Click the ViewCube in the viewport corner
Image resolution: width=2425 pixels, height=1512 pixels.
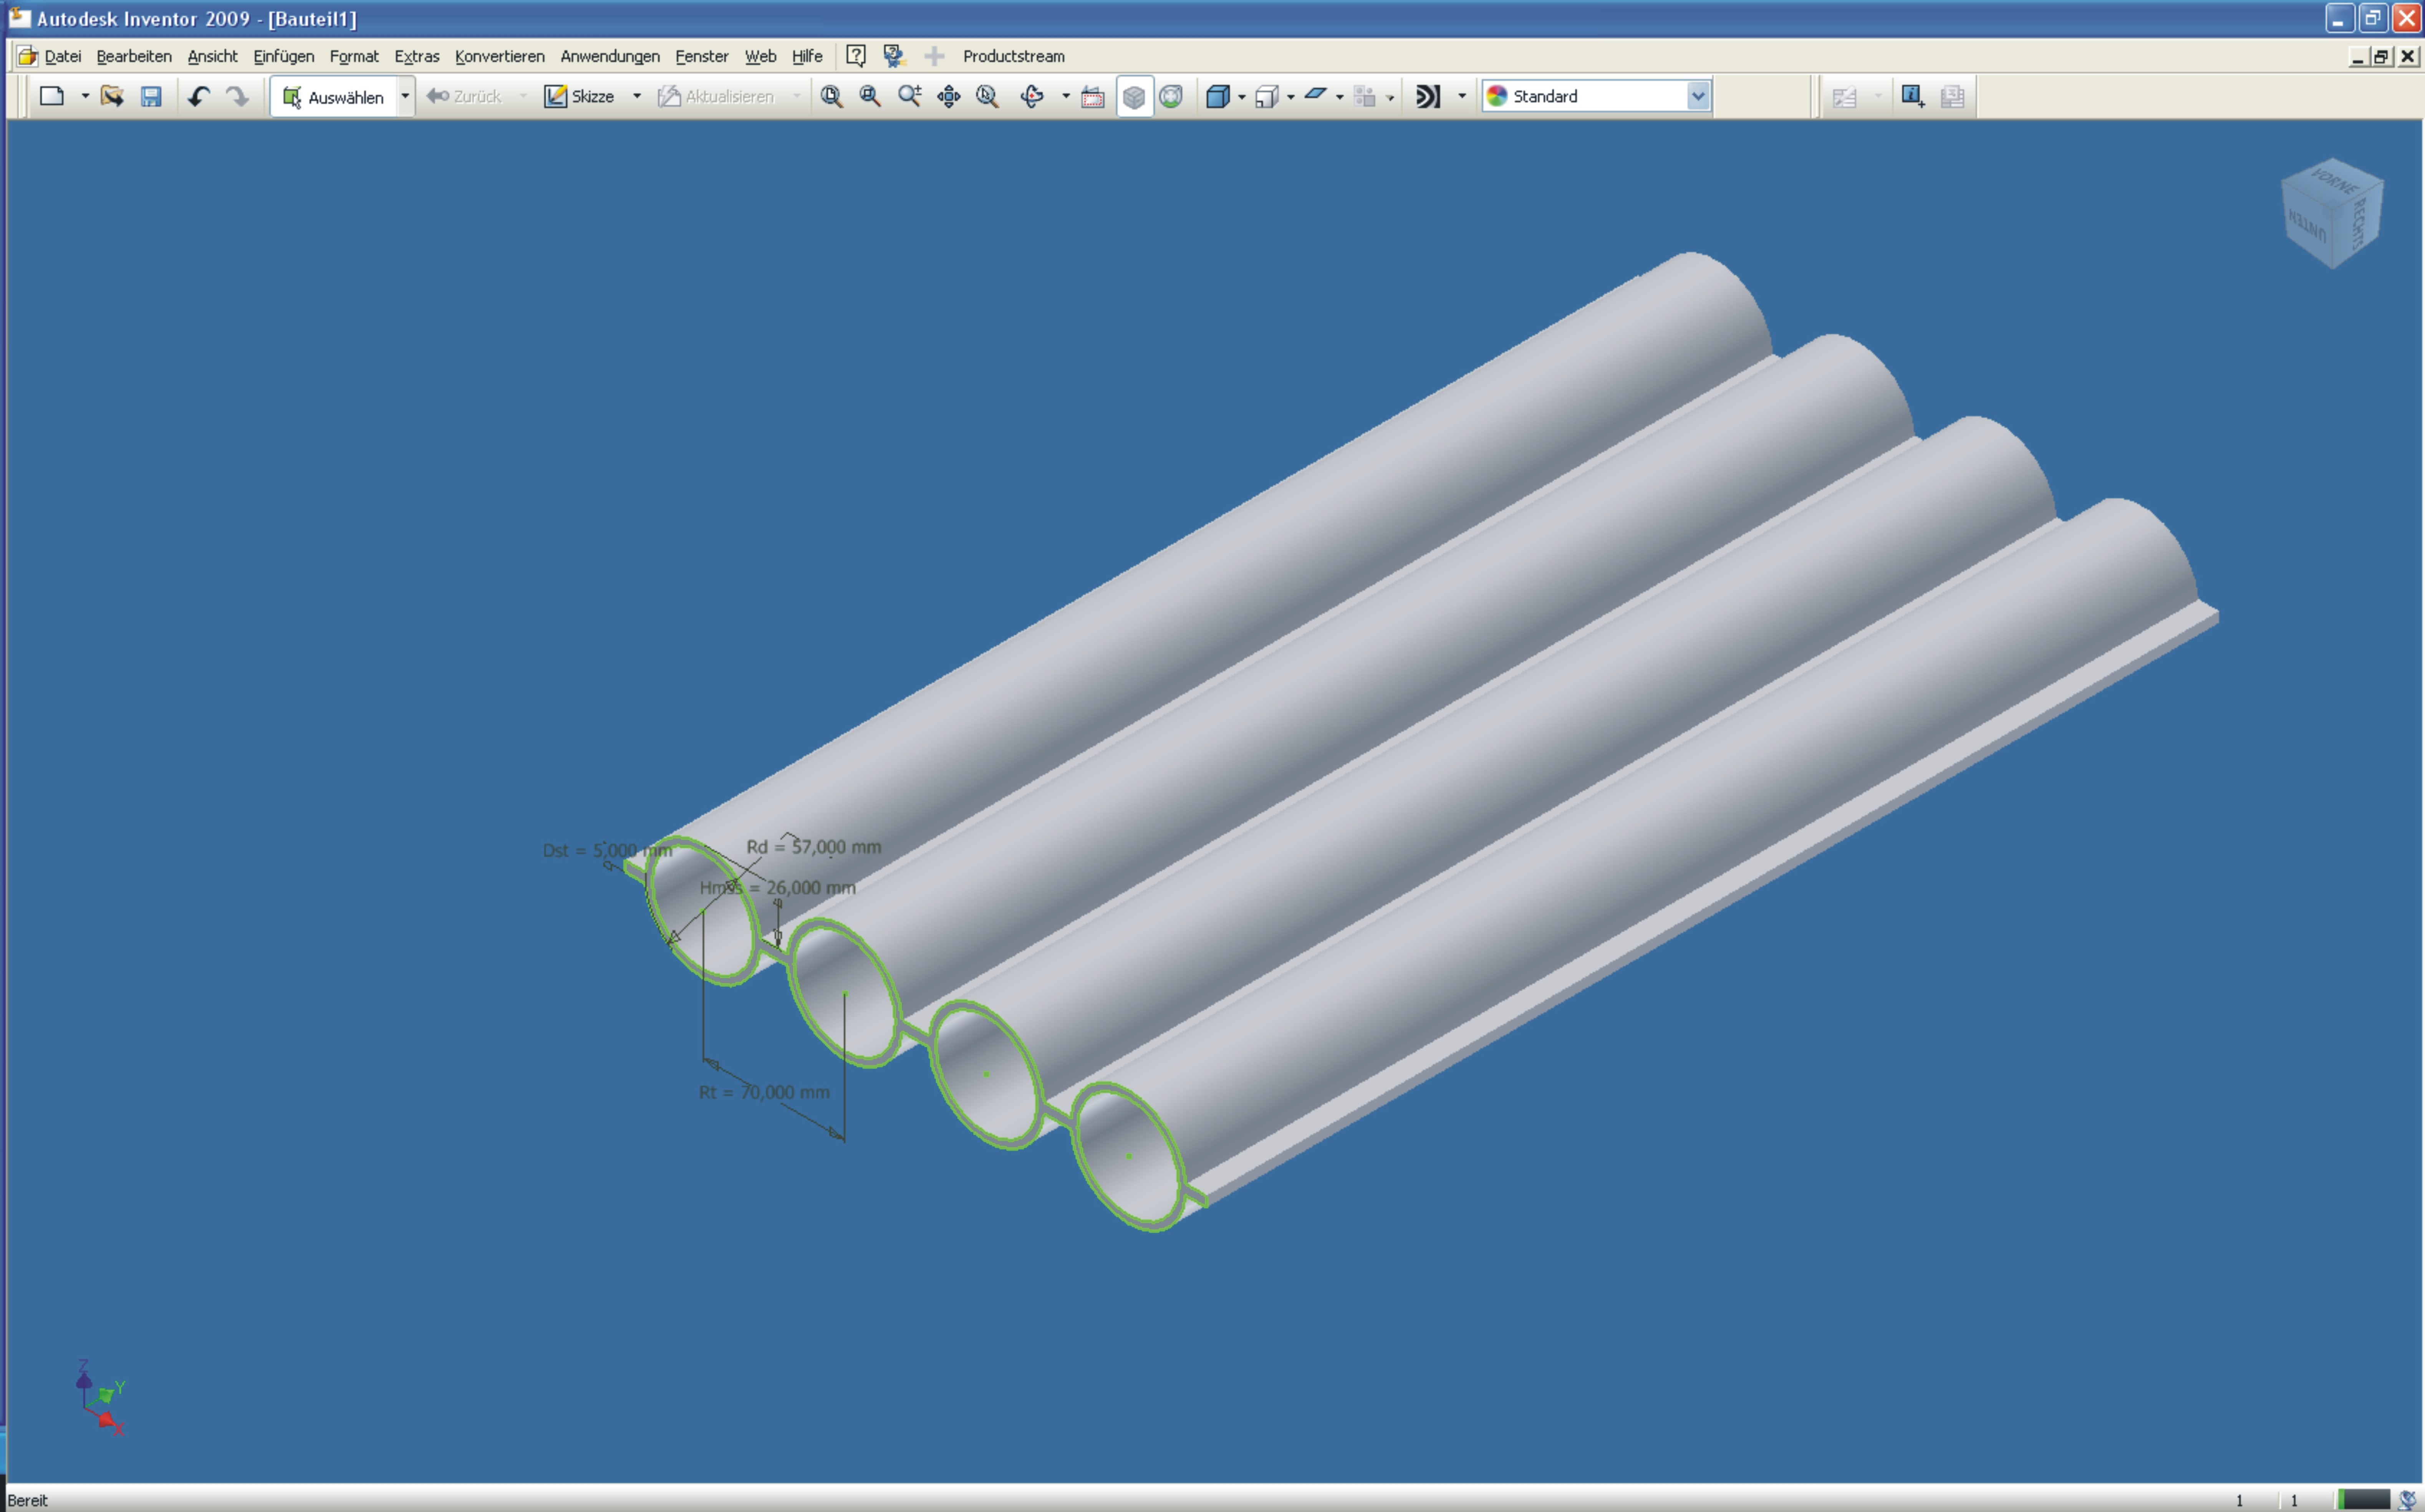pyautogui.click(x=2332, y=213)
